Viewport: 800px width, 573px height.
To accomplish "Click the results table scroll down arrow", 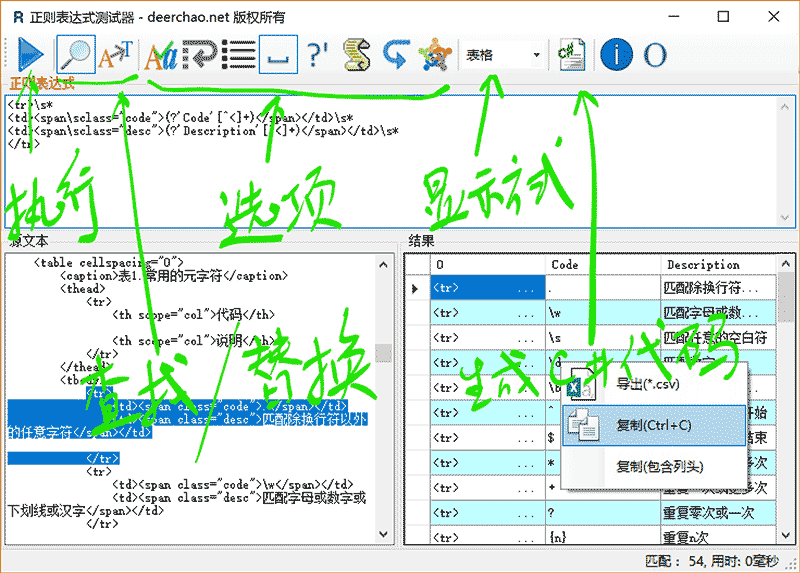I will pos(786,535).
